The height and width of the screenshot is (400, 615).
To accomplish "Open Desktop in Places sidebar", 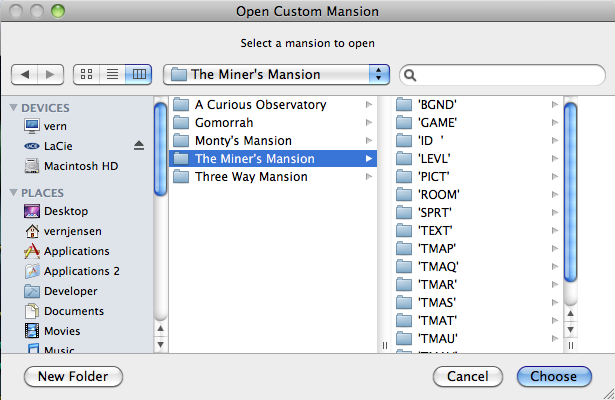I will 66,211.
